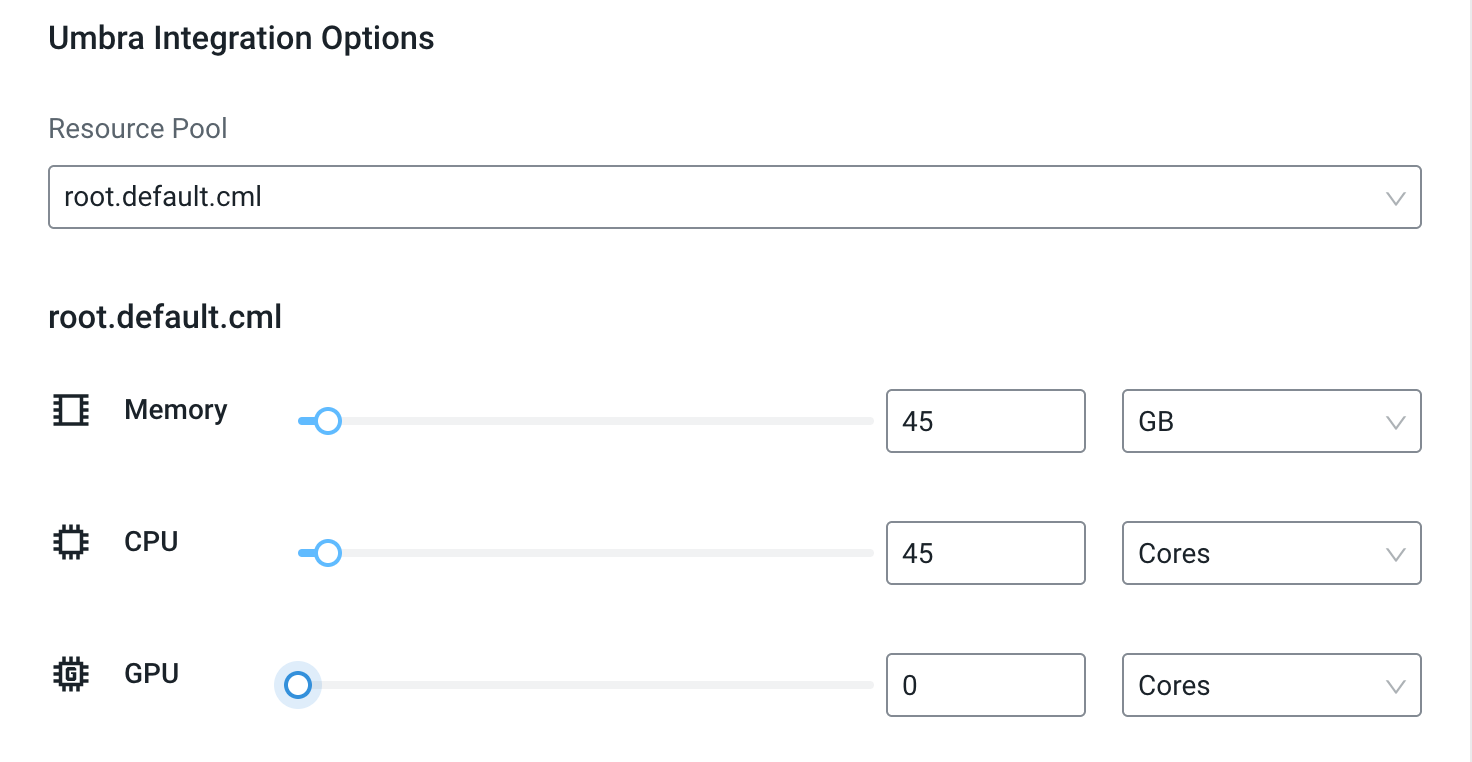
Task: Click the CPU processor icon
Action: coord(71,542)
